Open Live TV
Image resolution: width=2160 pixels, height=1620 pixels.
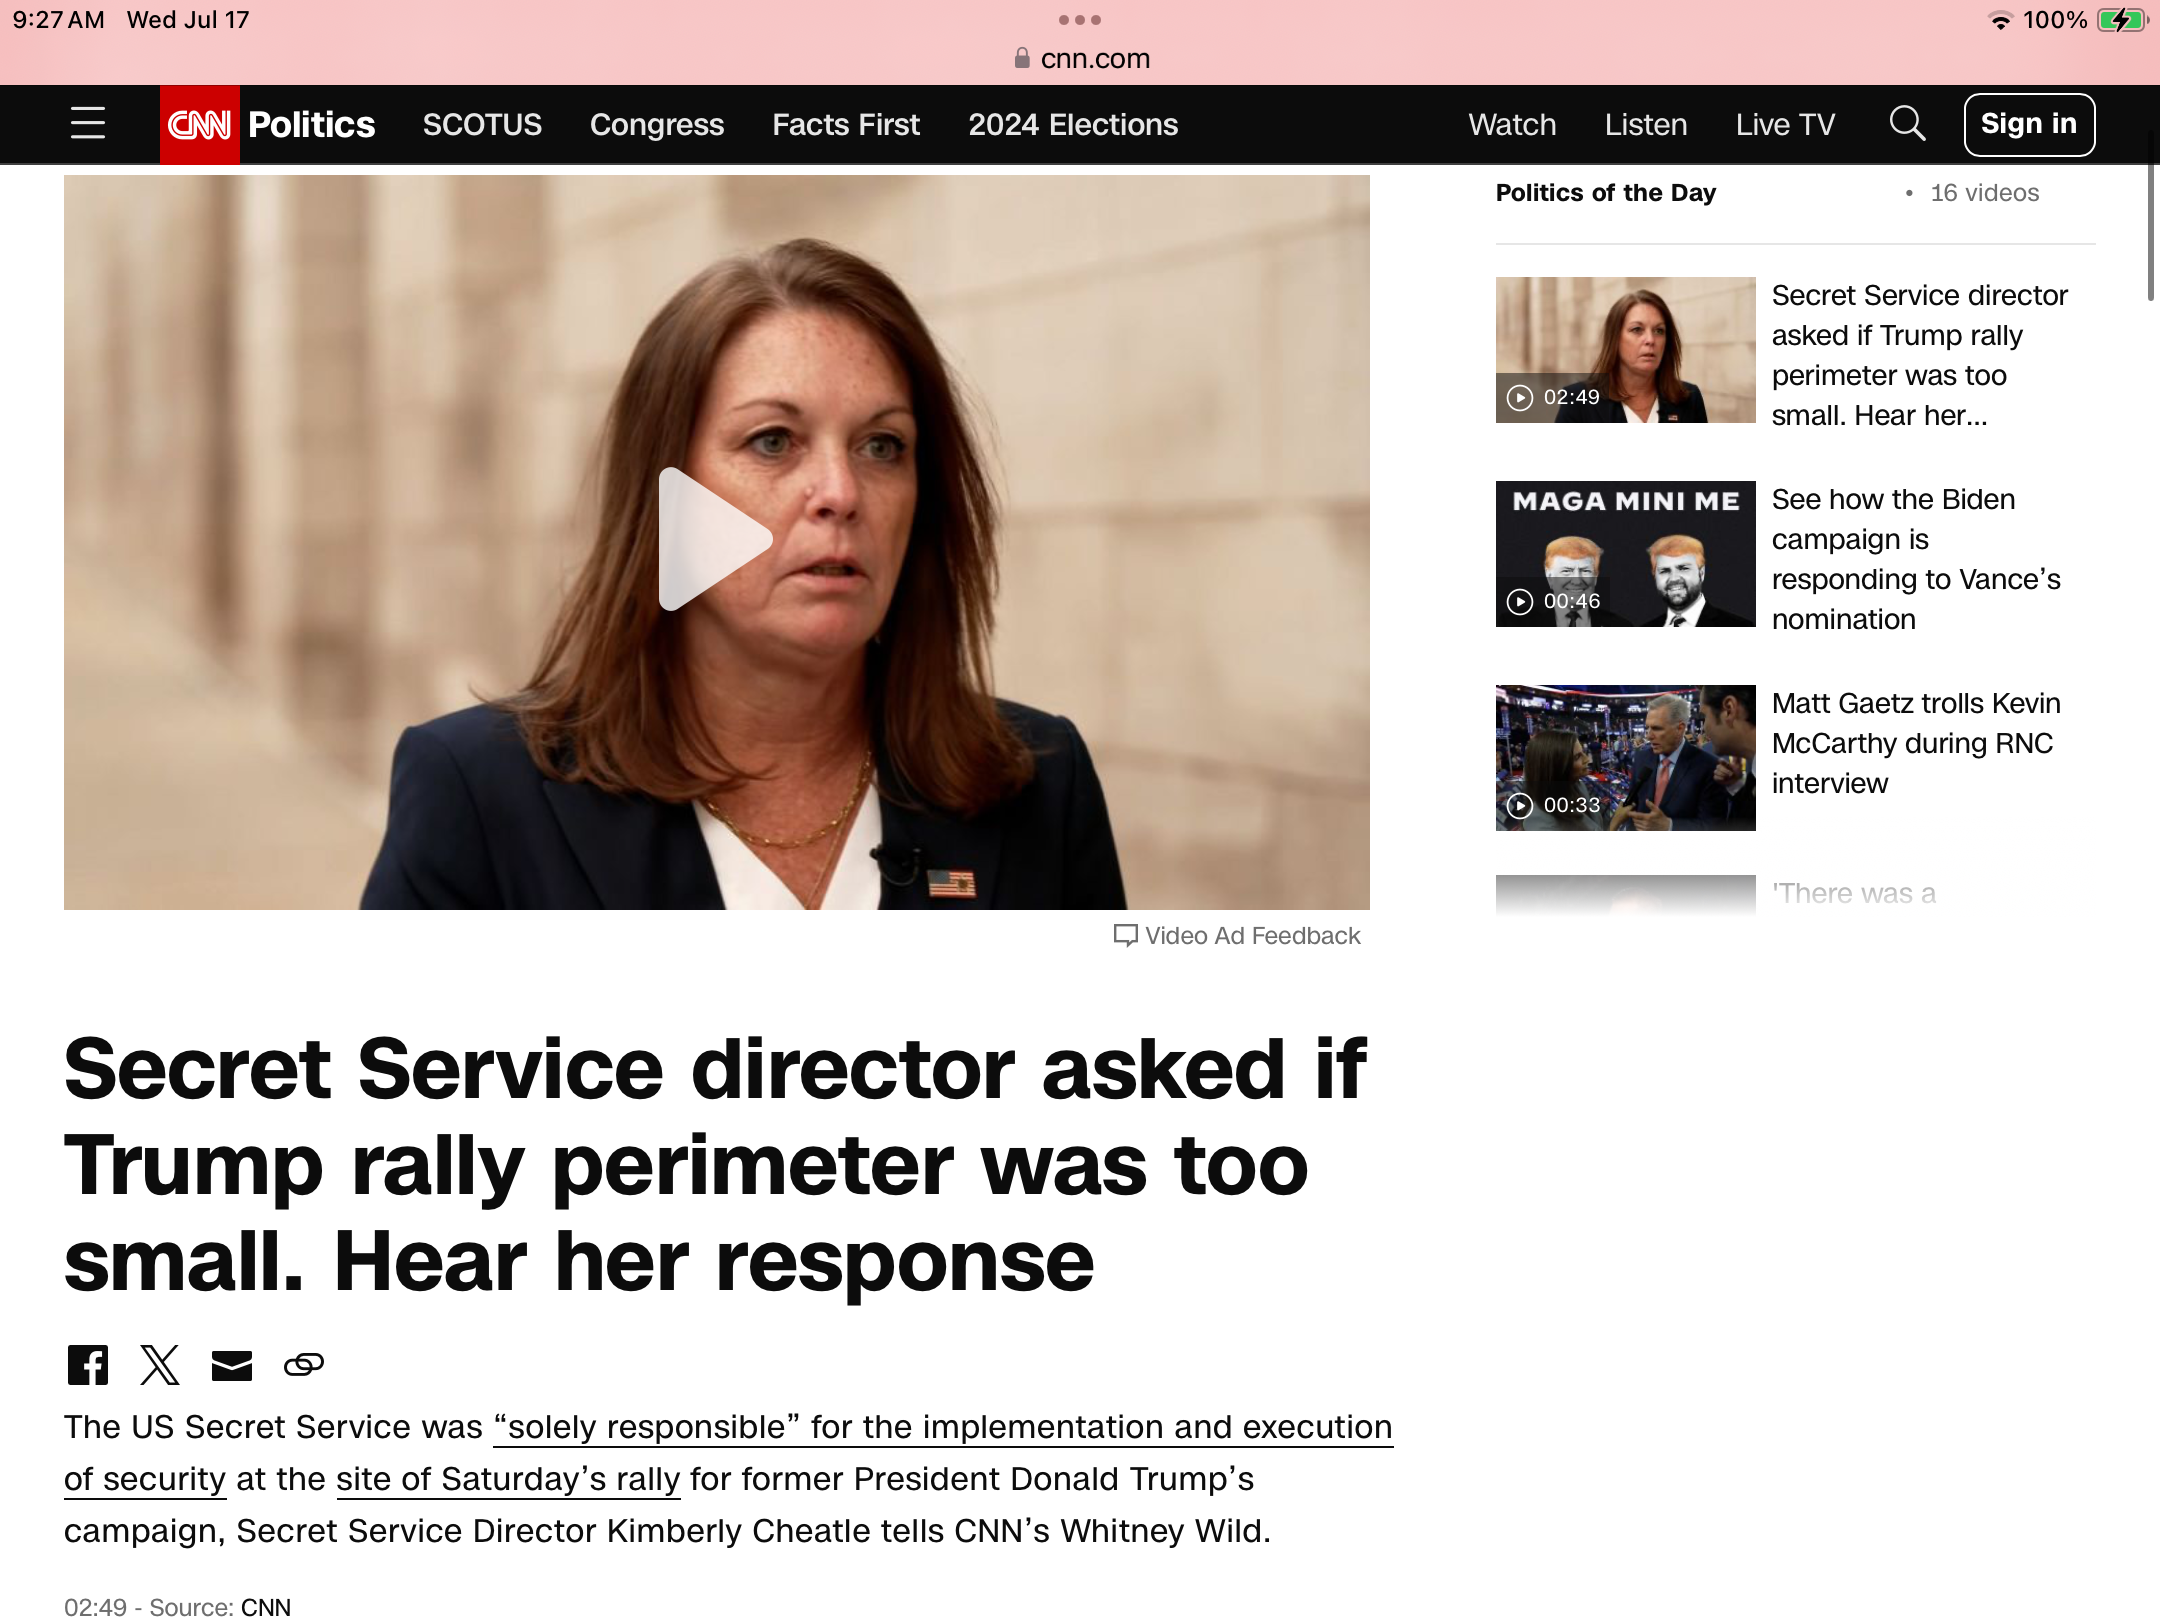(x=1785, y=124)
